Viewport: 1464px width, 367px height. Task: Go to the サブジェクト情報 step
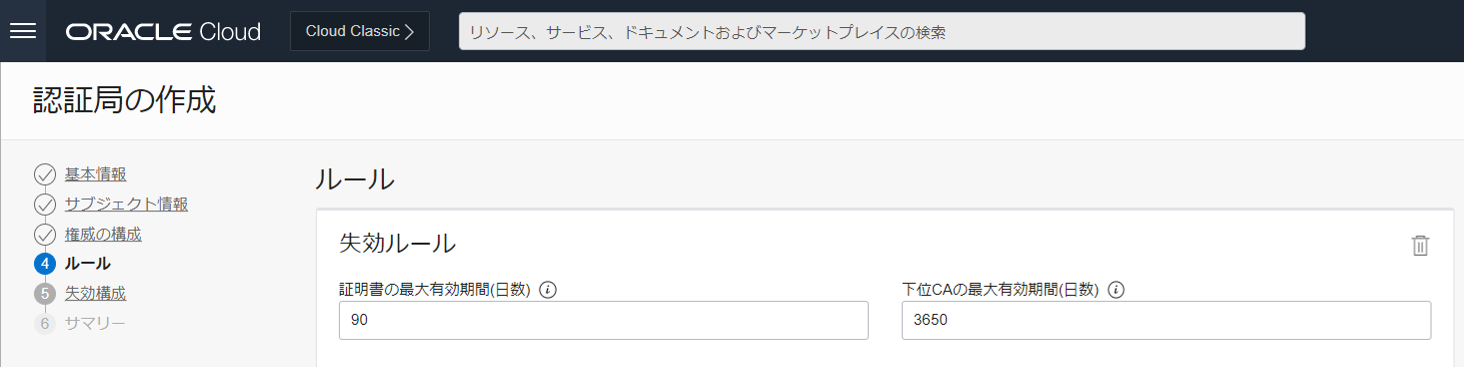[126, 205]
